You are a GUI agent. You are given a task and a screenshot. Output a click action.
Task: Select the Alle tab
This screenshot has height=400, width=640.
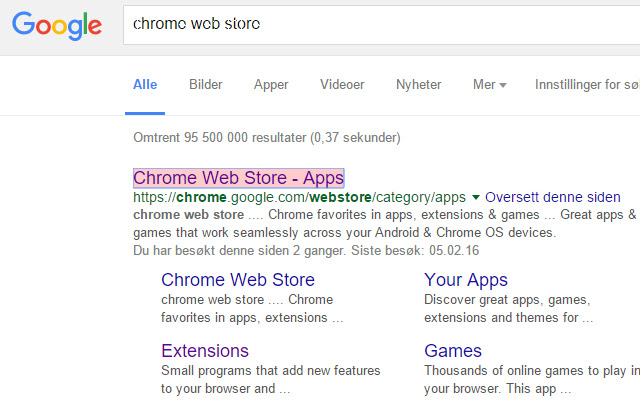point(145,84)
